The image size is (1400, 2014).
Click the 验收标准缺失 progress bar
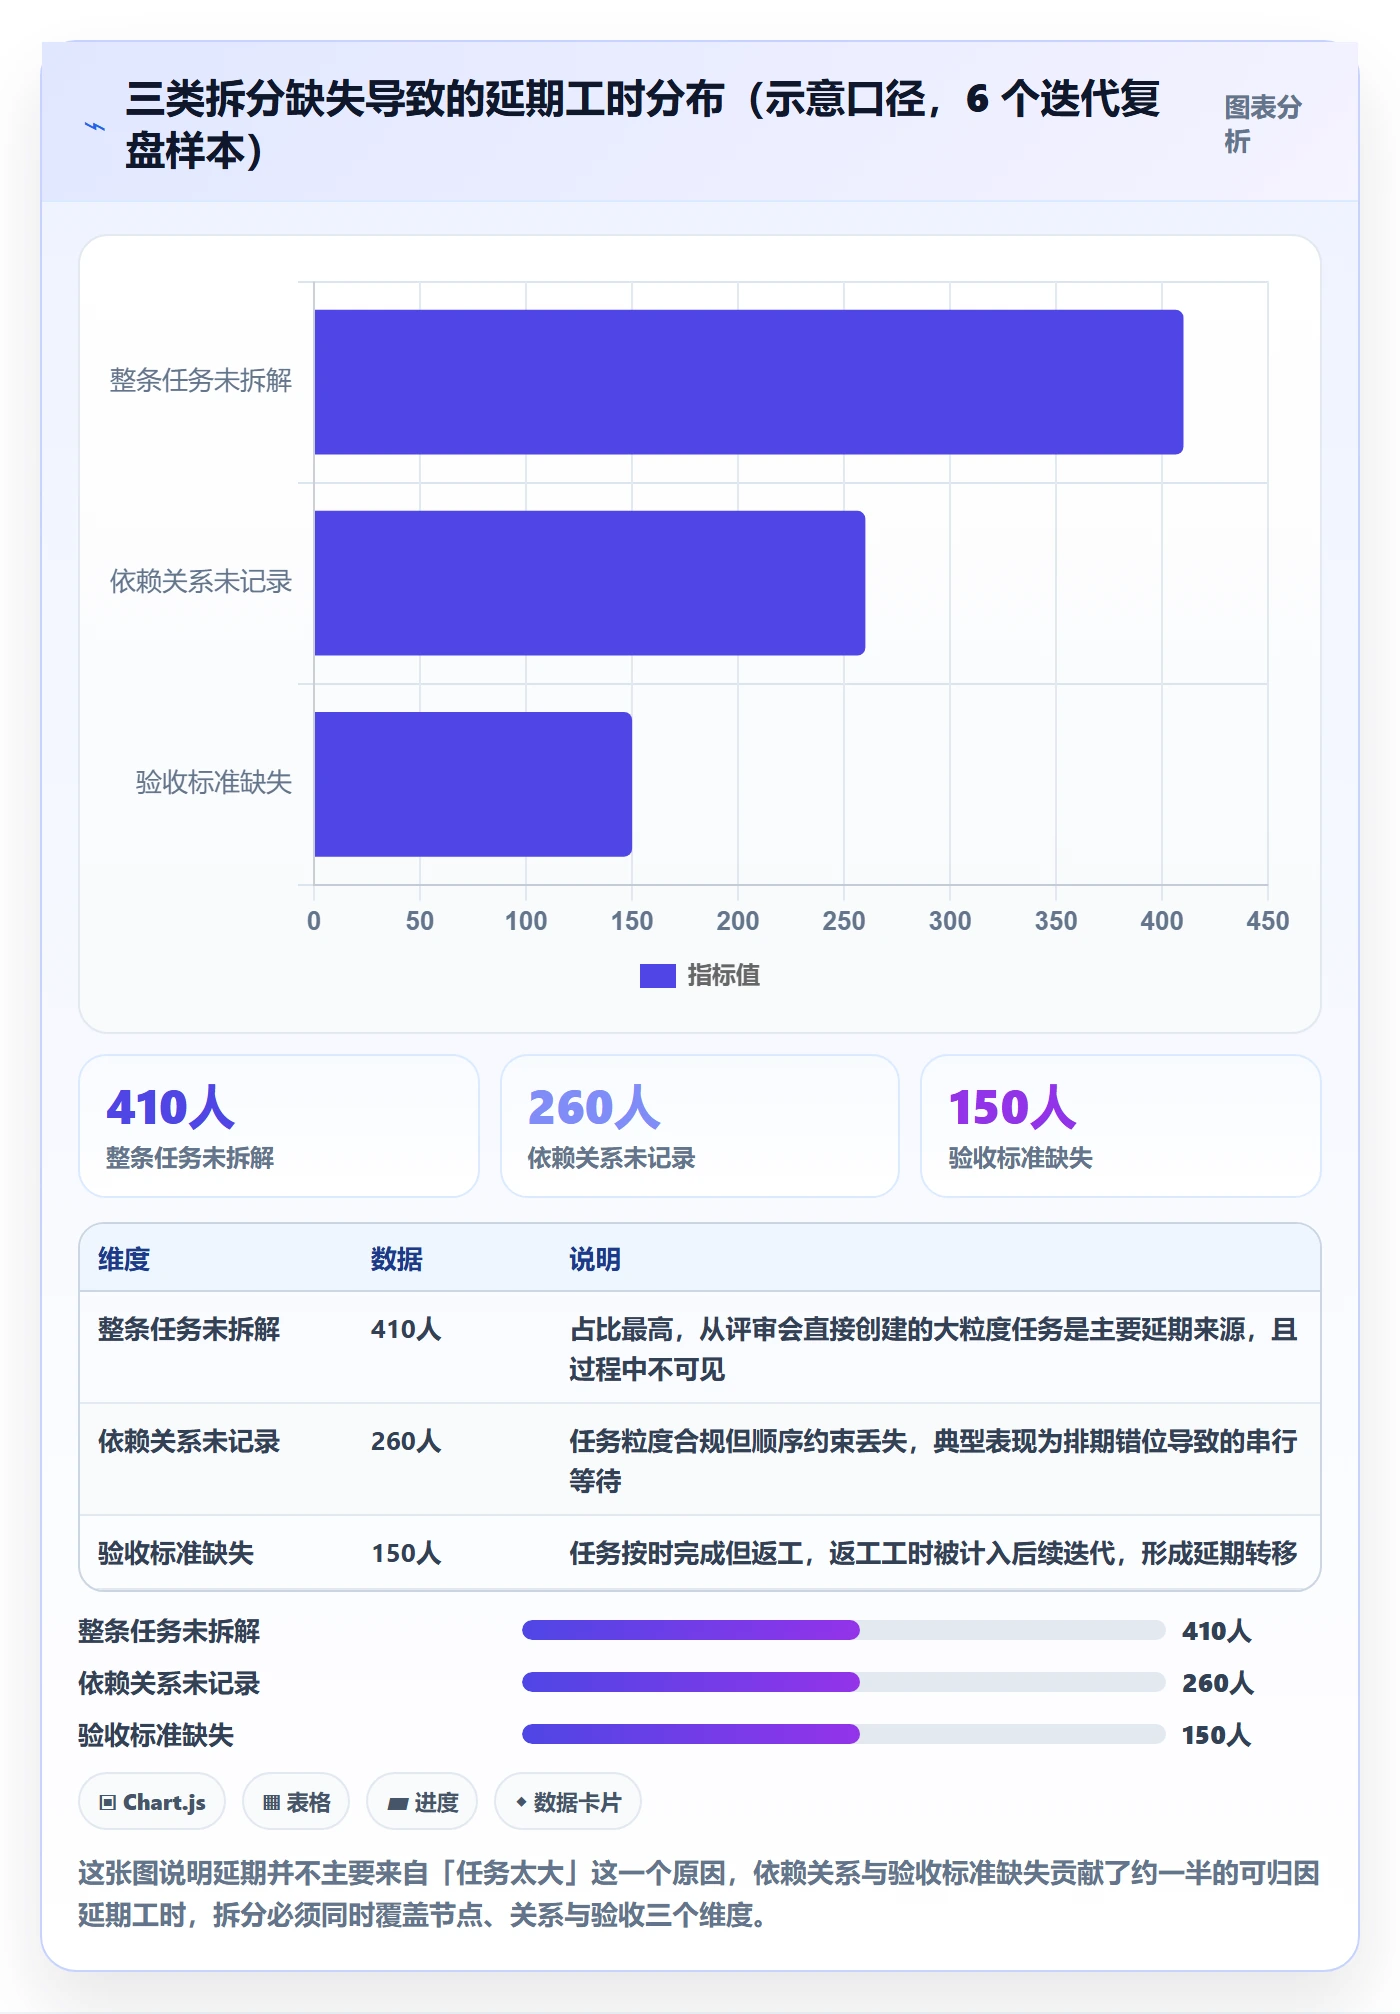point(843,1734)
